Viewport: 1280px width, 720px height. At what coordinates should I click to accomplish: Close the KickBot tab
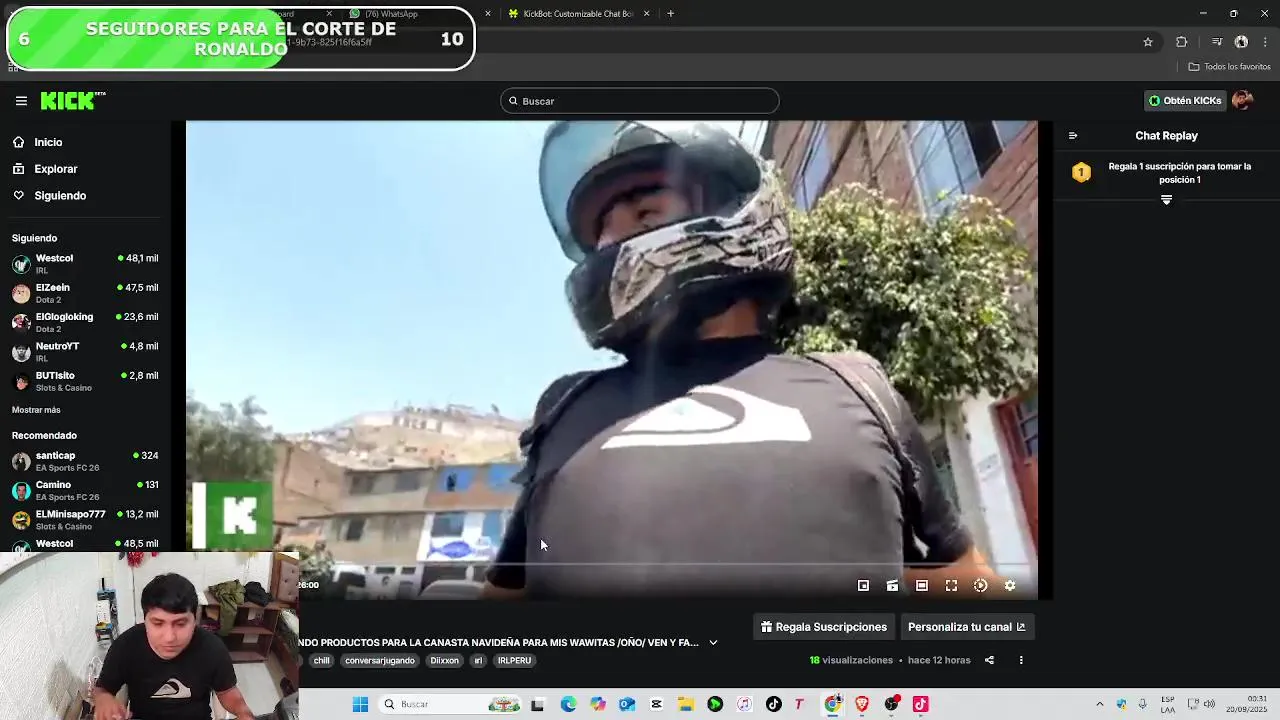point(646,14)
